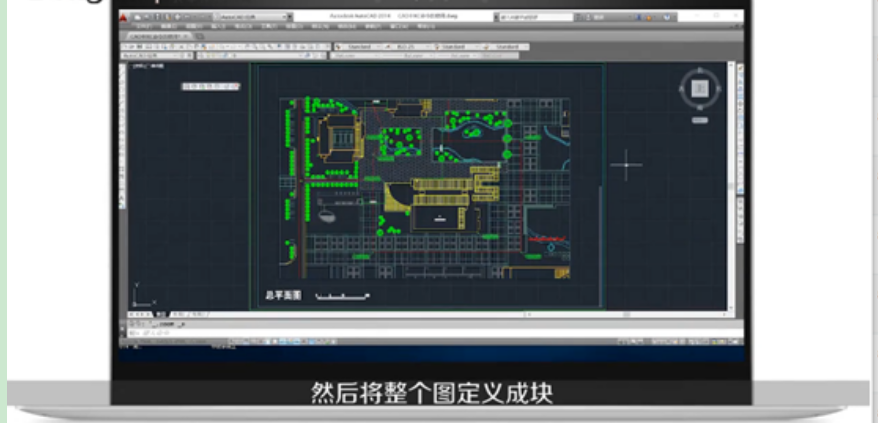
Task: Click New in the quick access toolbar
Action: point(138,17)
